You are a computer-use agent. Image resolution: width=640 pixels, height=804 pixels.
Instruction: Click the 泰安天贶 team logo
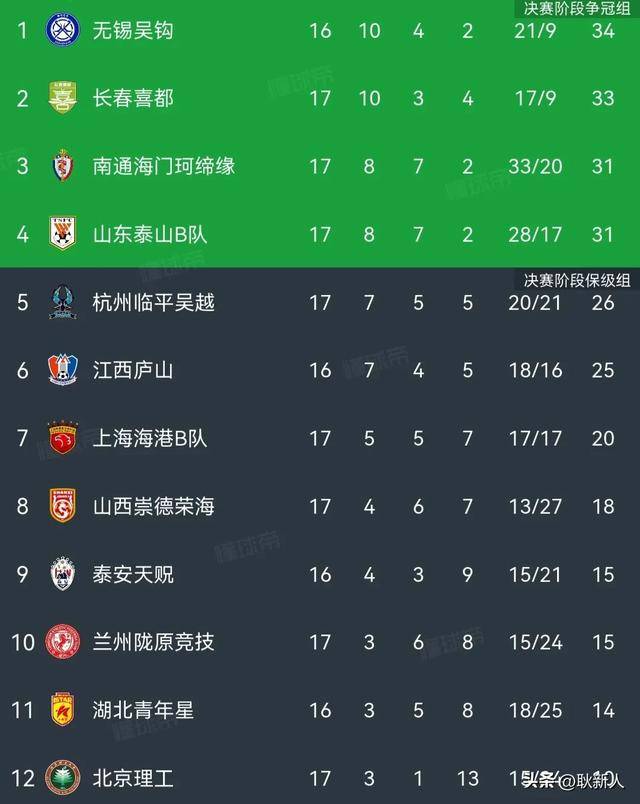(x=63, y=574)
